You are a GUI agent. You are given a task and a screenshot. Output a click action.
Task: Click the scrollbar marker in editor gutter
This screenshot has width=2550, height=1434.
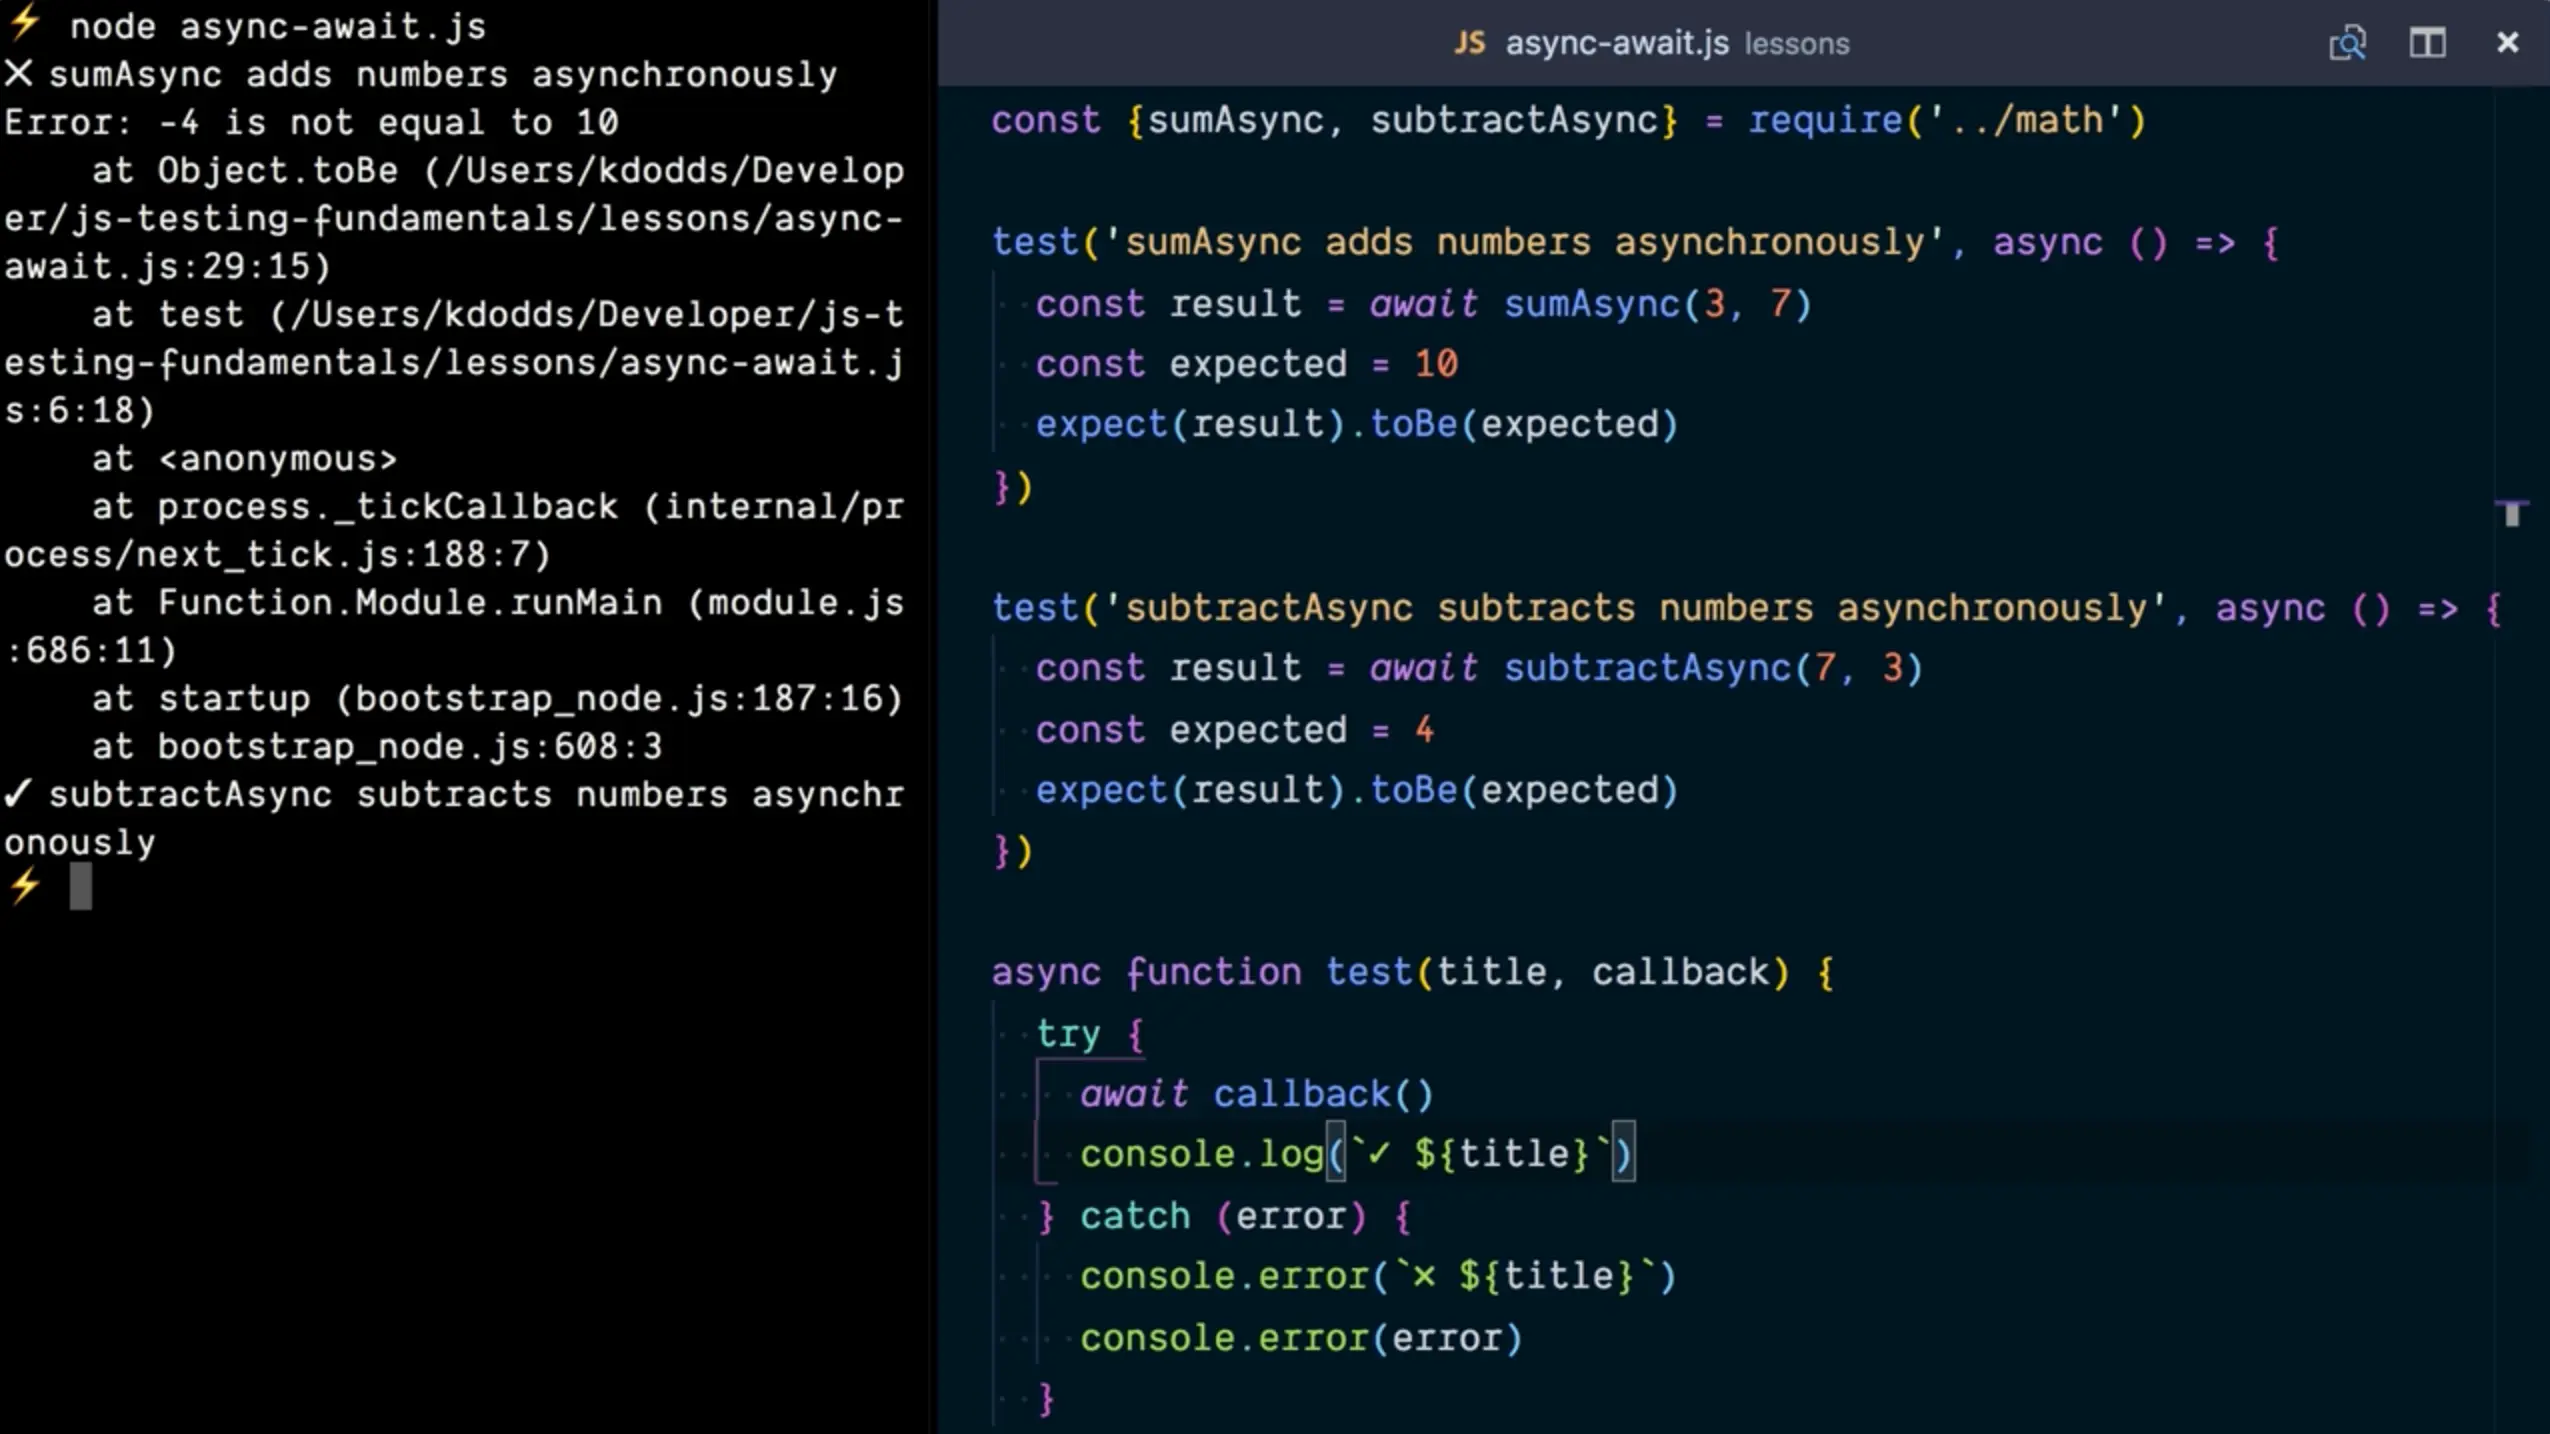pyautogui.click(x=2511, y=513)
